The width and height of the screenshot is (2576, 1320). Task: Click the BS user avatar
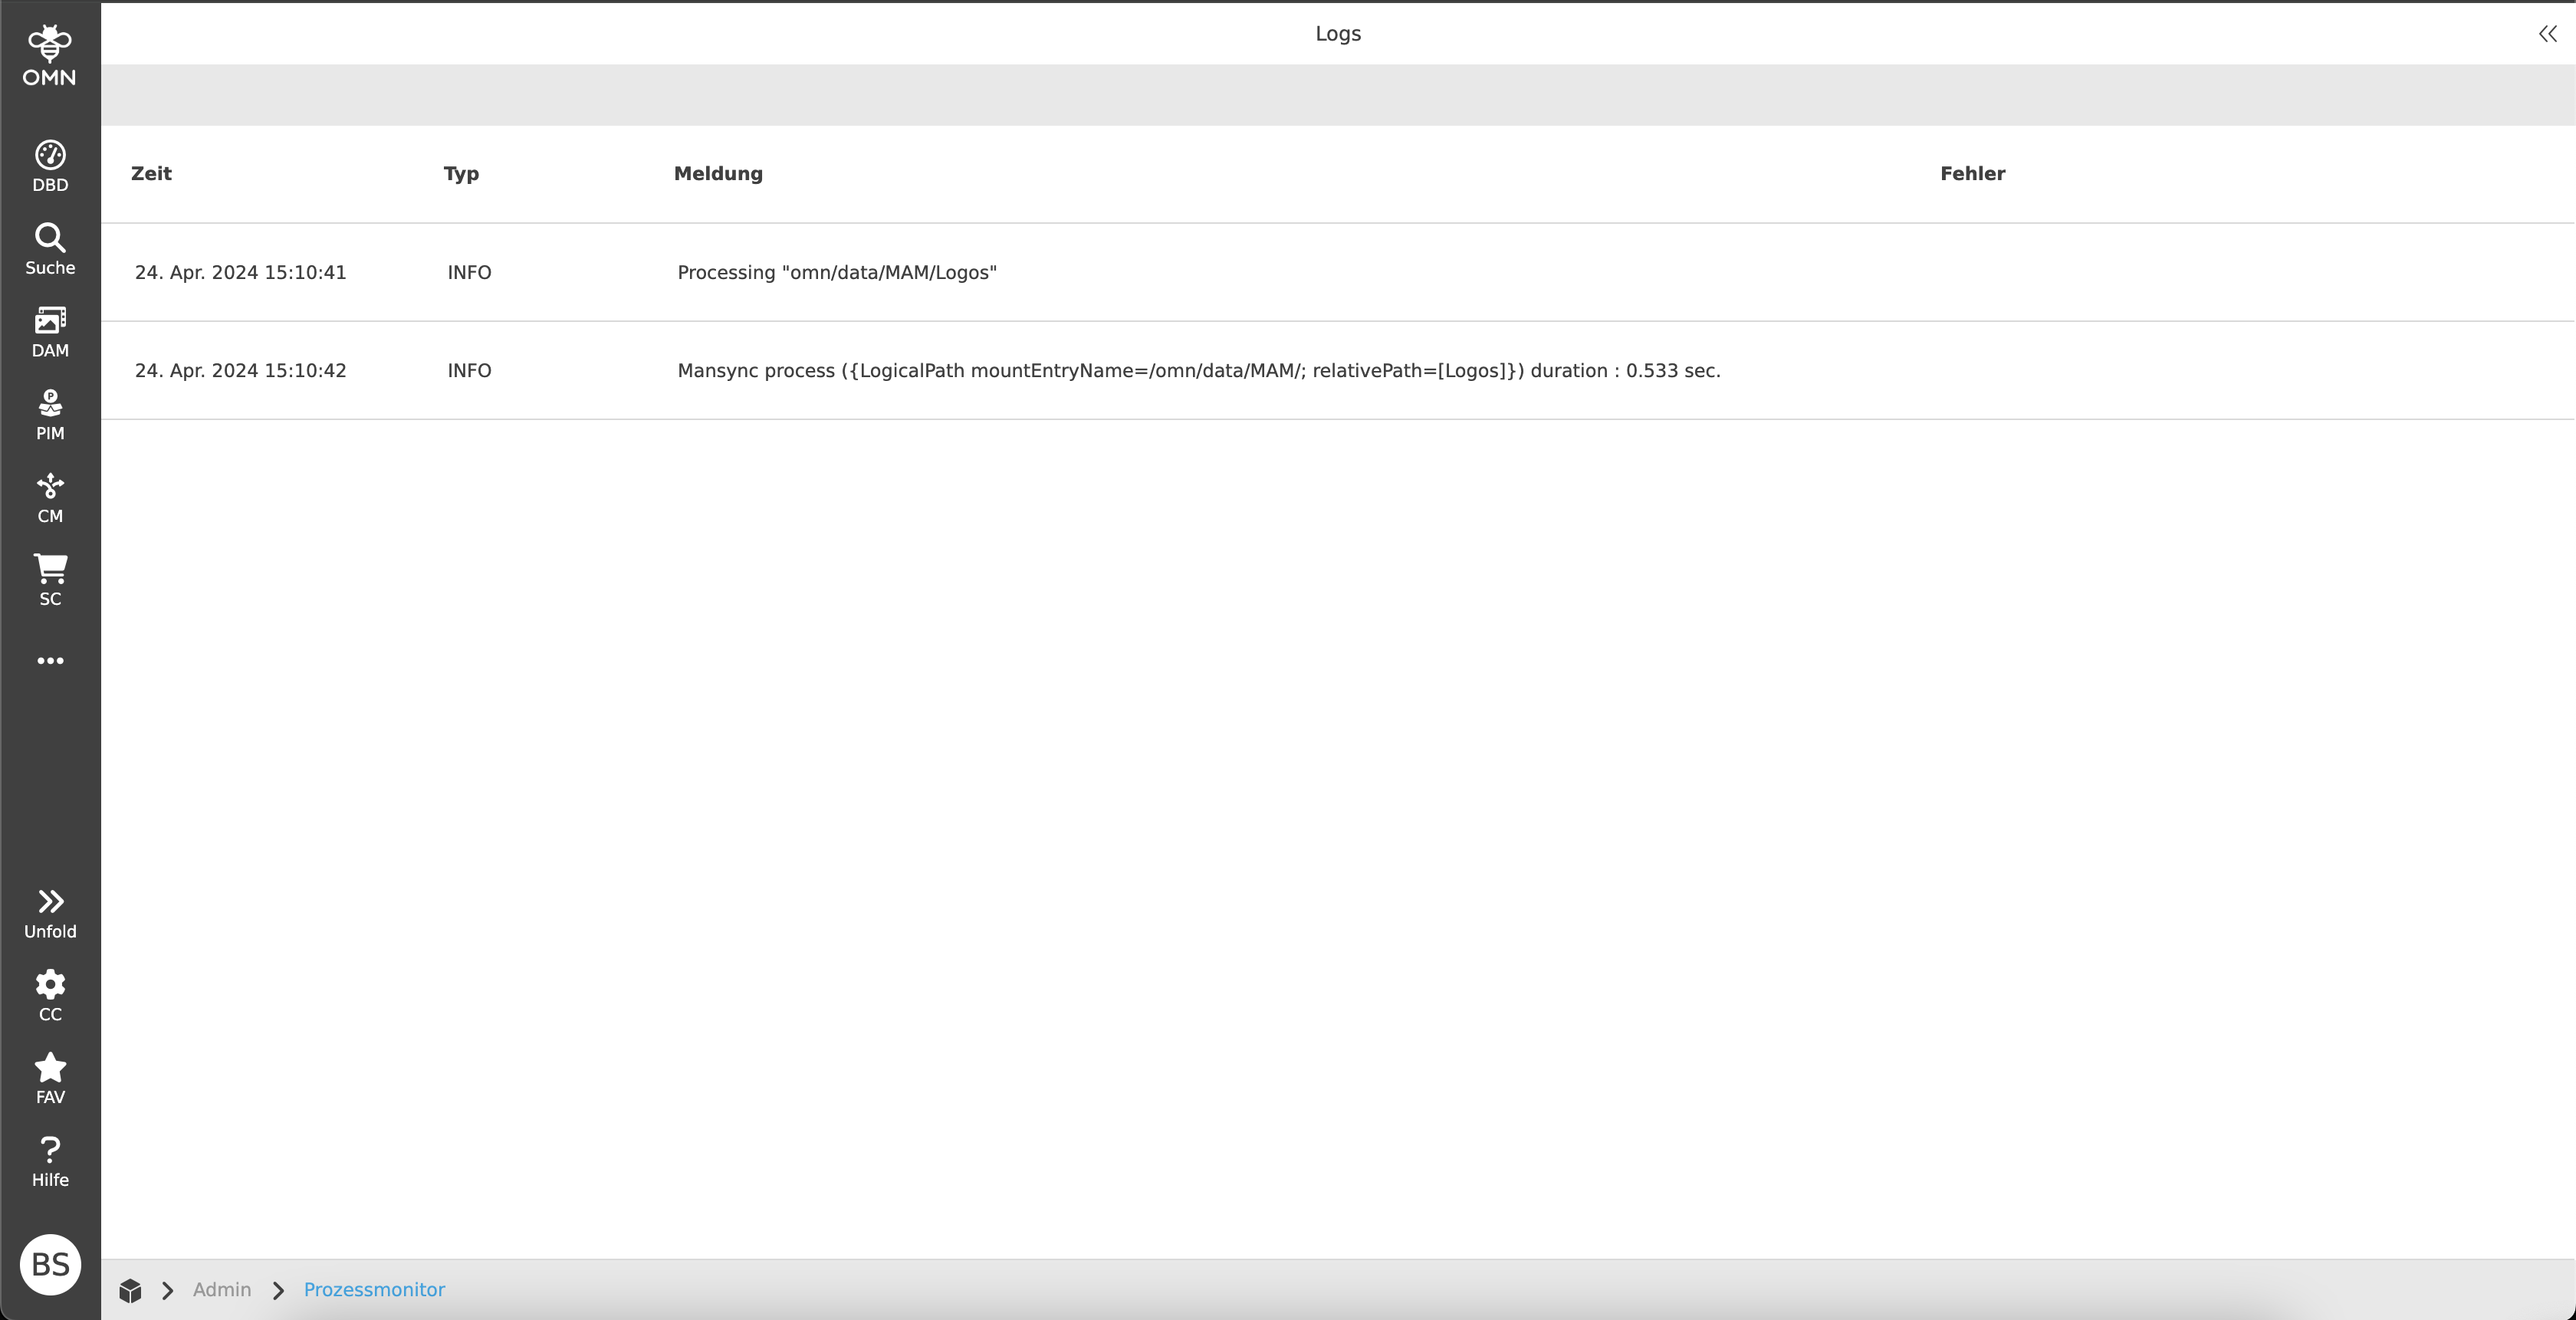pos(50,1264)
